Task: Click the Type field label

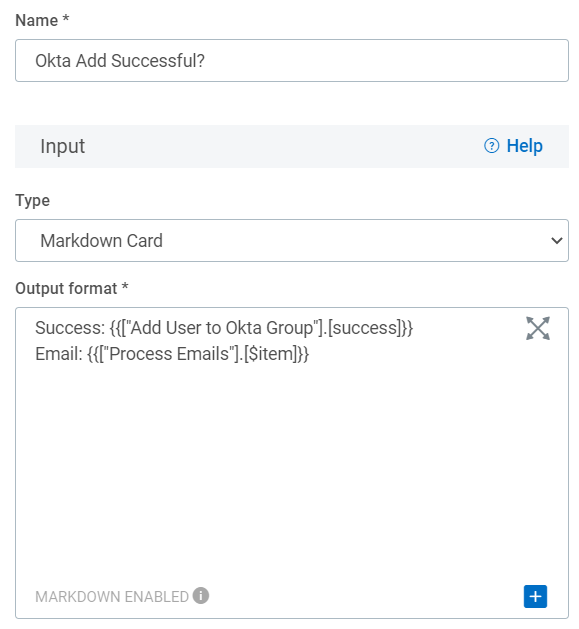Action: click(x=33, y=200)
